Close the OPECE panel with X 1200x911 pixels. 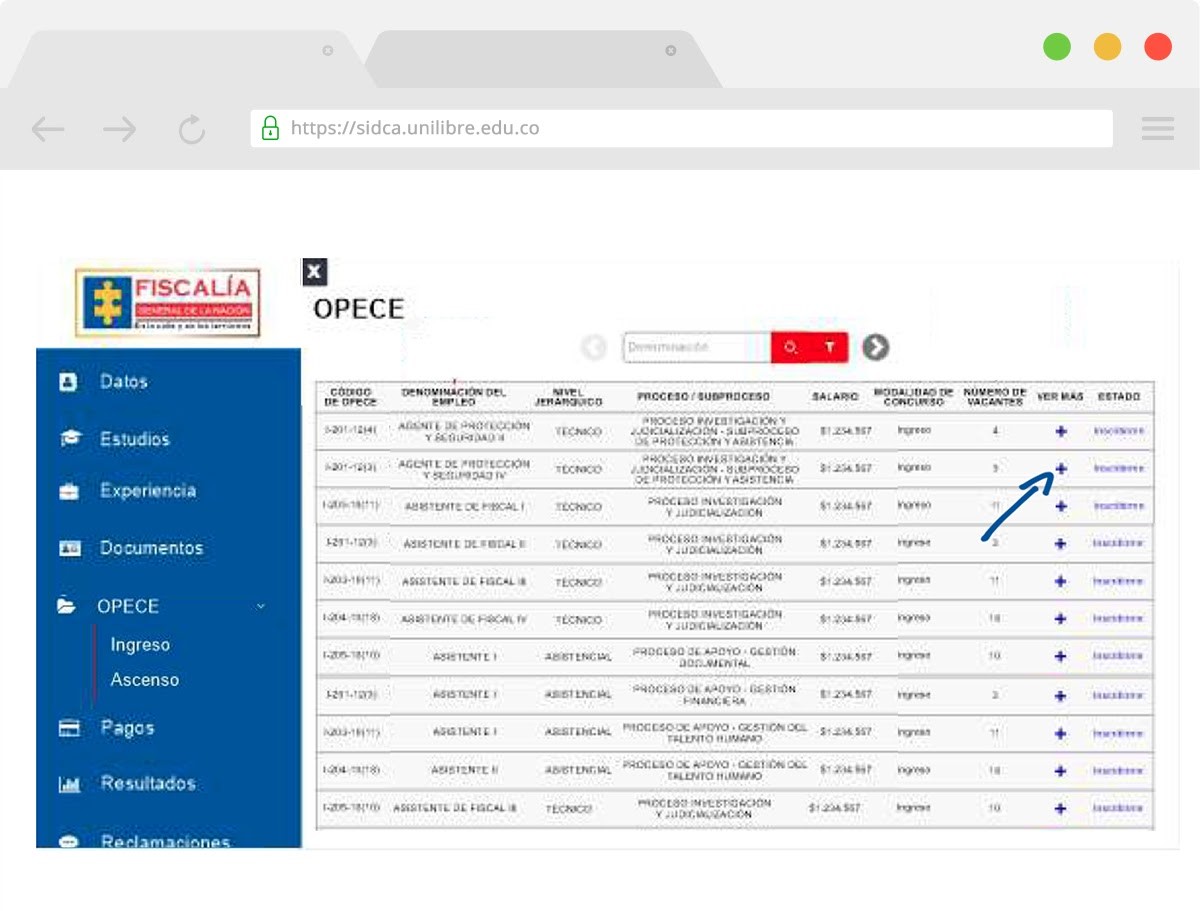[x=315, y=271]
